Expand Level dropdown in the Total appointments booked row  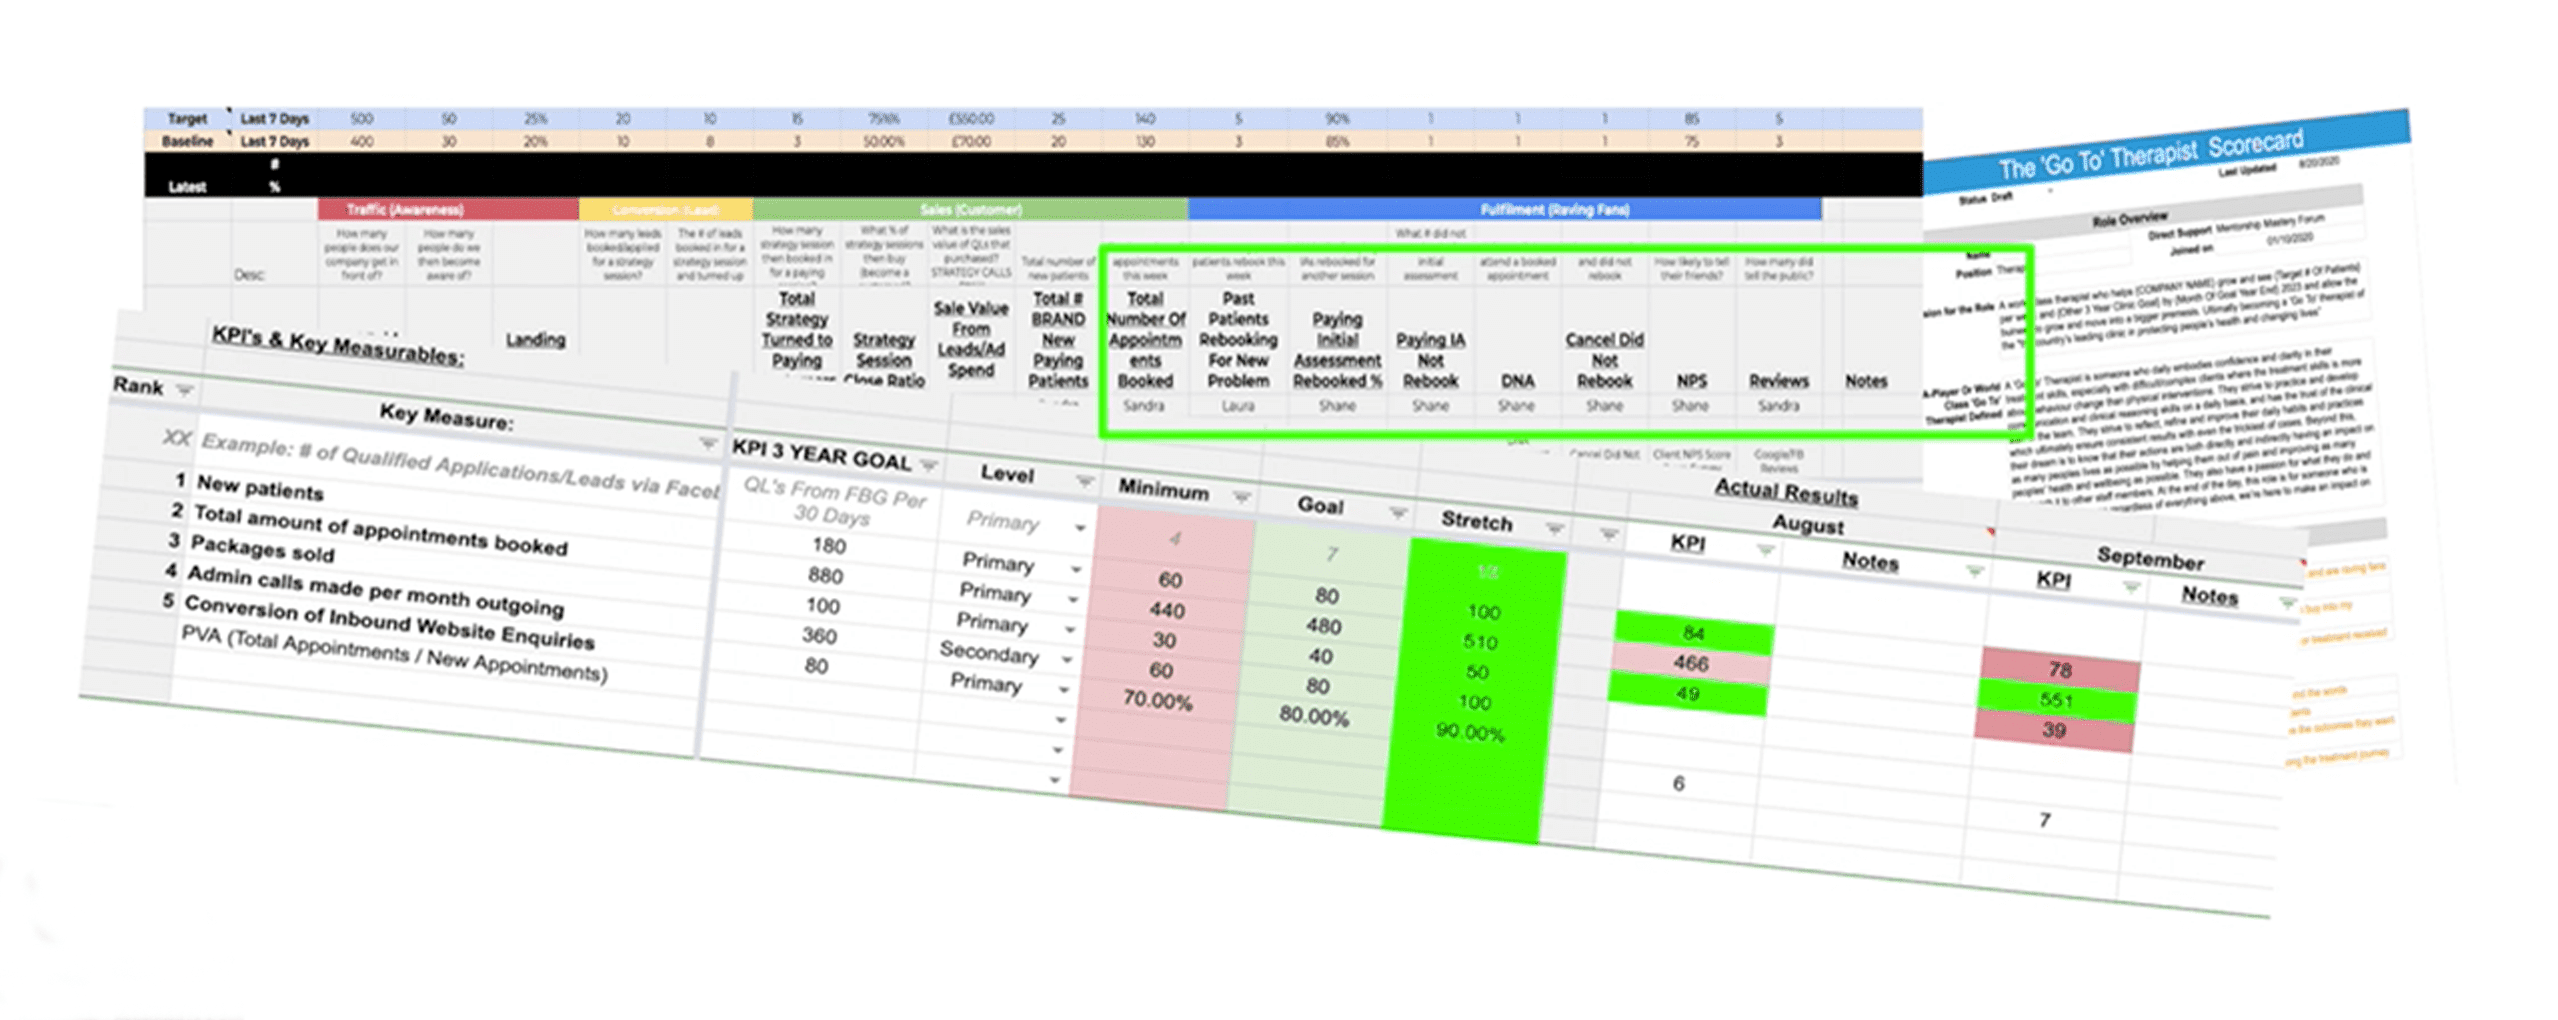(1073, 599)
